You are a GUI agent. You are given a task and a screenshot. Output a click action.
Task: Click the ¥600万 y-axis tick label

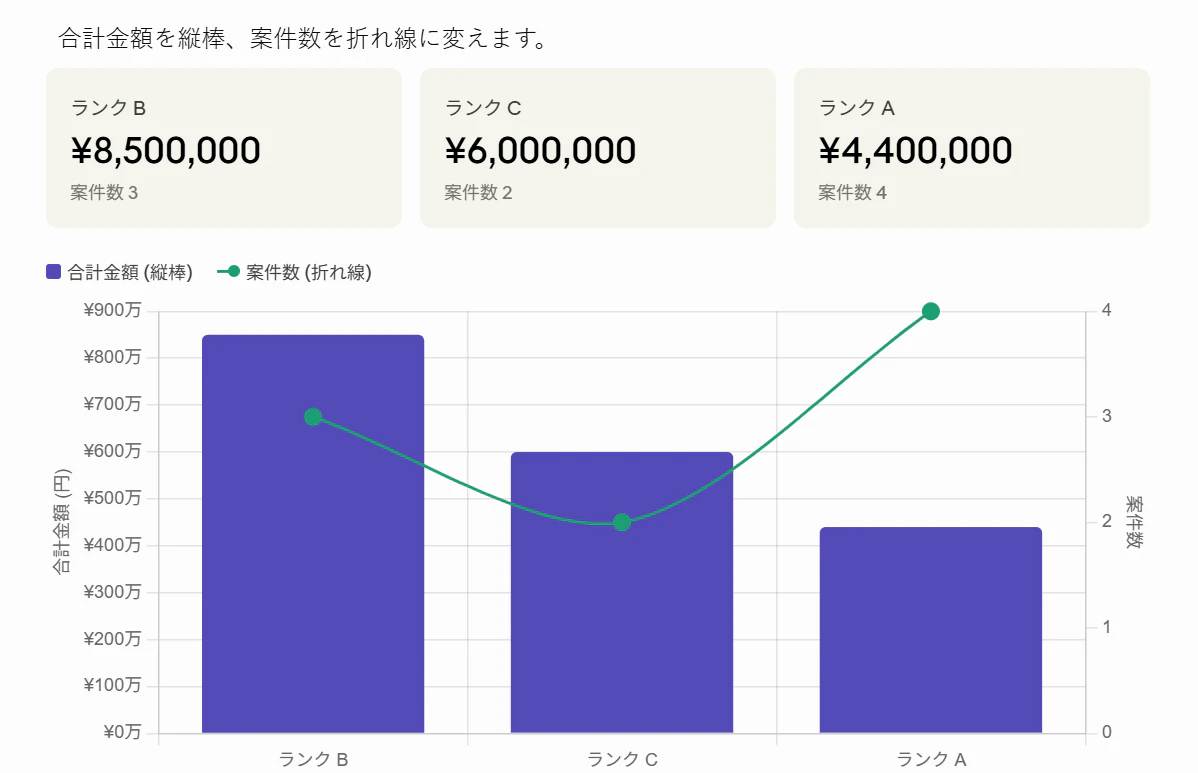tap(112, 451)
